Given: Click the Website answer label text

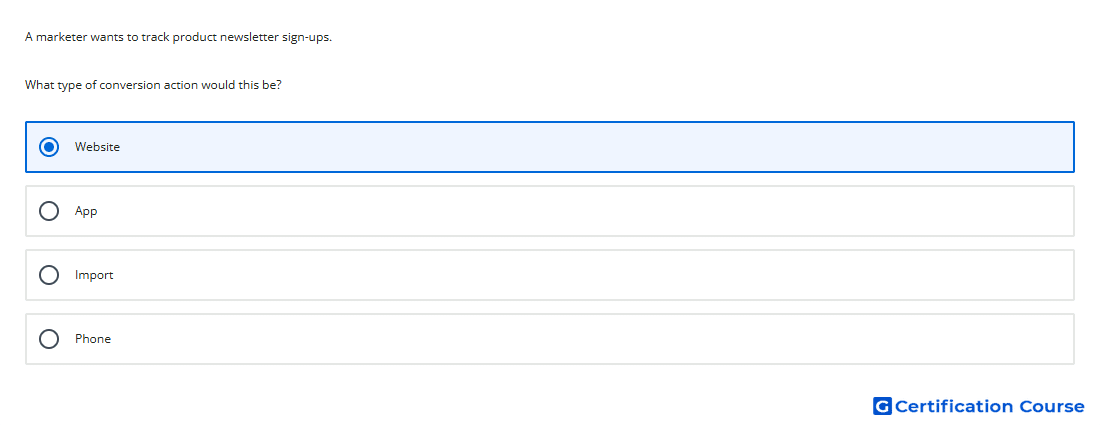Looking at the screenshot, I should (98, 147).
